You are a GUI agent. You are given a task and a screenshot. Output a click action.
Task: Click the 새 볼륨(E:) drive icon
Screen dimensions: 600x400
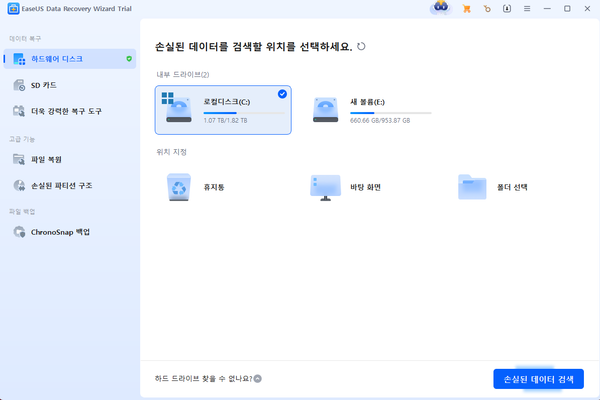click(x=326, y=110)
